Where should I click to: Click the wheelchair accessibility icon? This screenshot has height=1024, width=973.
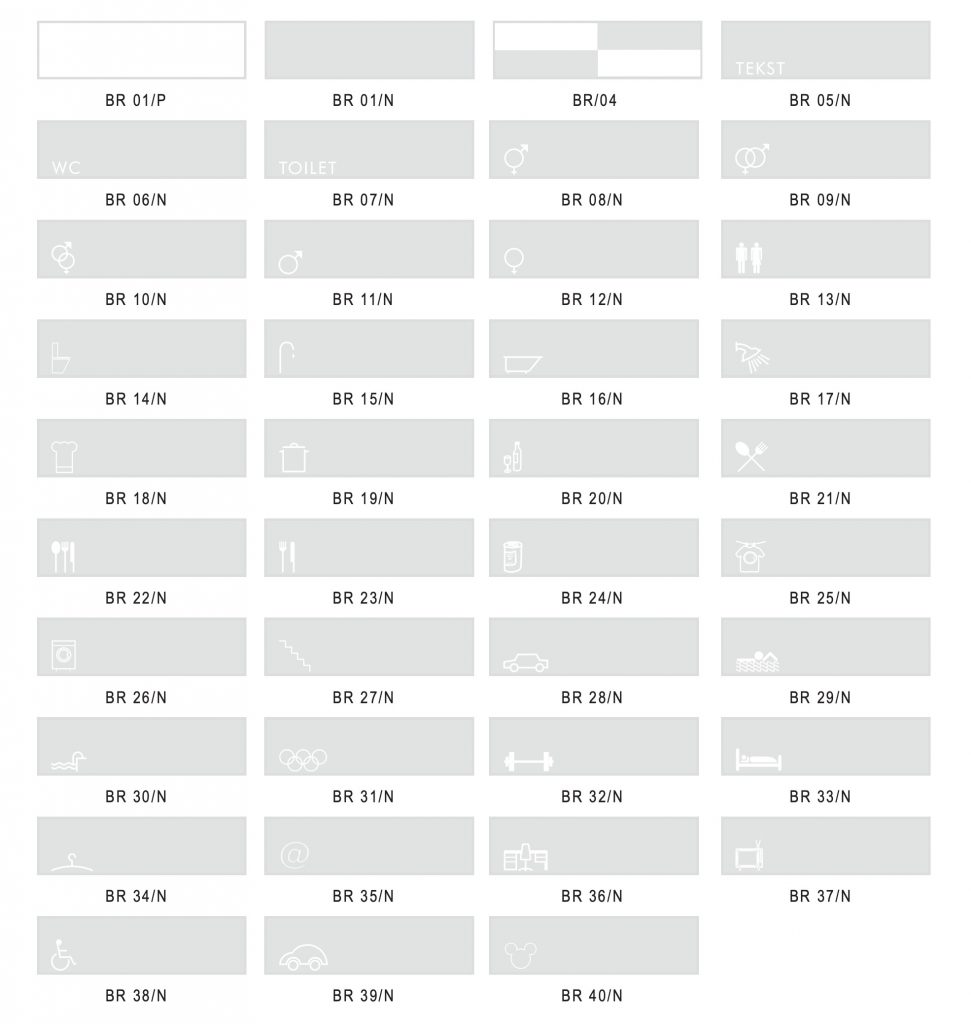63,955
